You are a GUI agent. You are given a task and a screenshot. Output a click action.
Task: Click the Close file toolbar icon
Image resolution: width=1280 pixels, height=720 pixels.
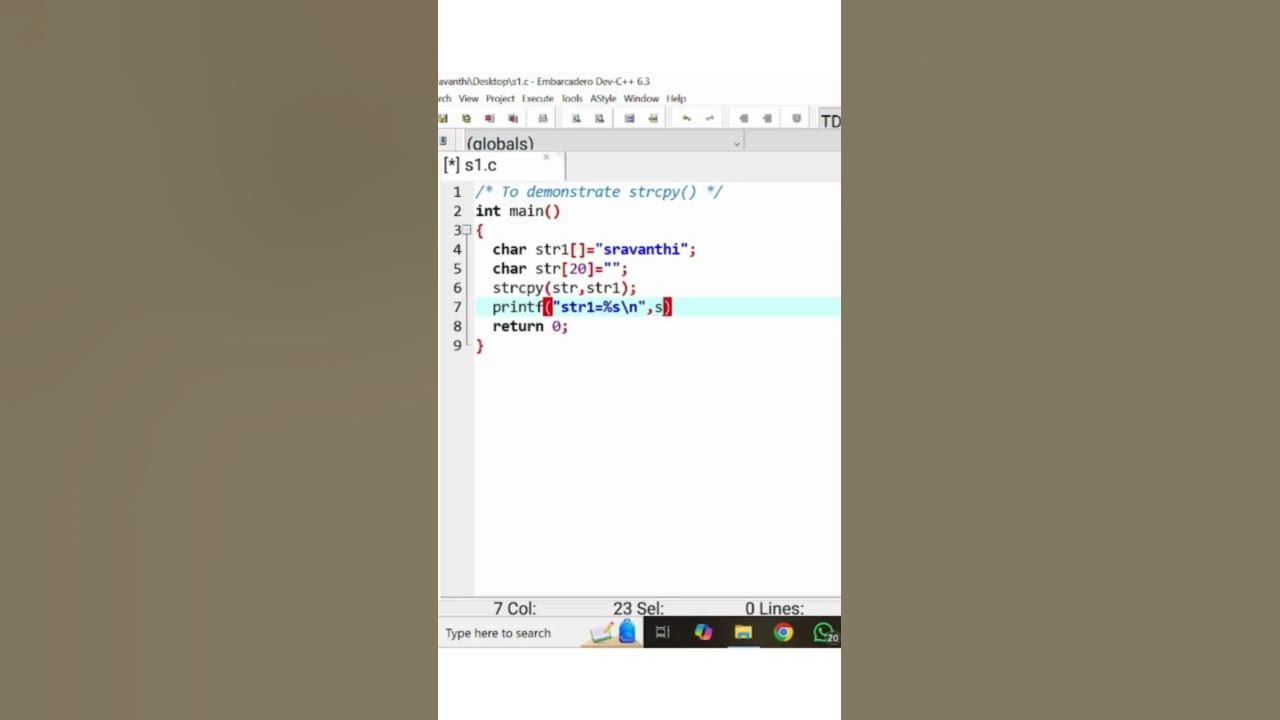click(489, 118)
